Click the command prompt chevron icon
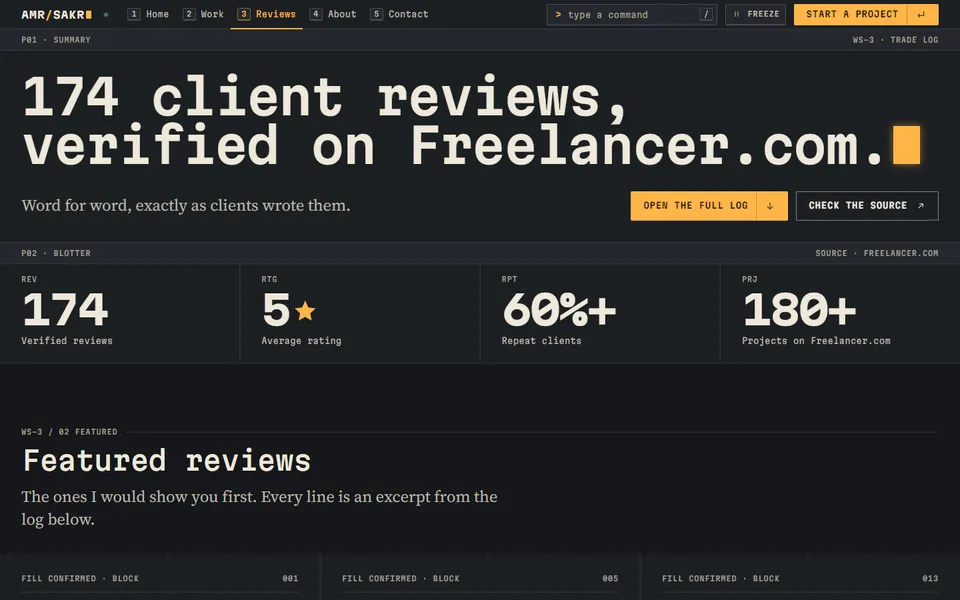 [558, 15]
